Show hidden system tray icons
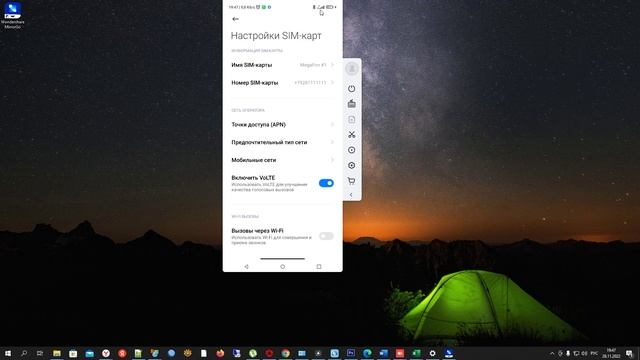640x360 pixels. (x=552, y=353)
